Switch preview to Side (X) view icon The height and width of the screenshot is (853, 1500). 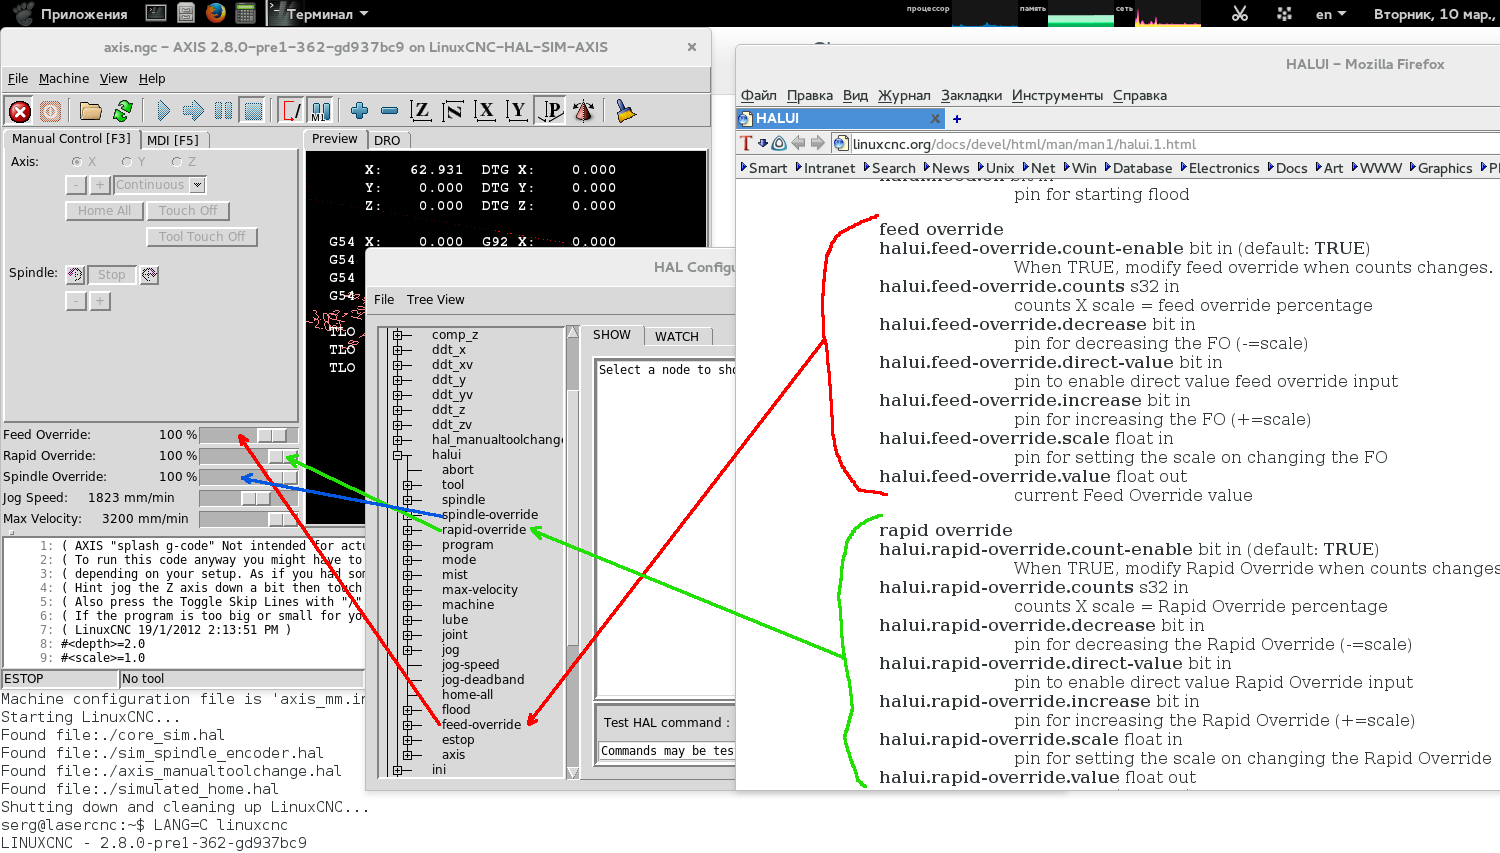(485, 111)
